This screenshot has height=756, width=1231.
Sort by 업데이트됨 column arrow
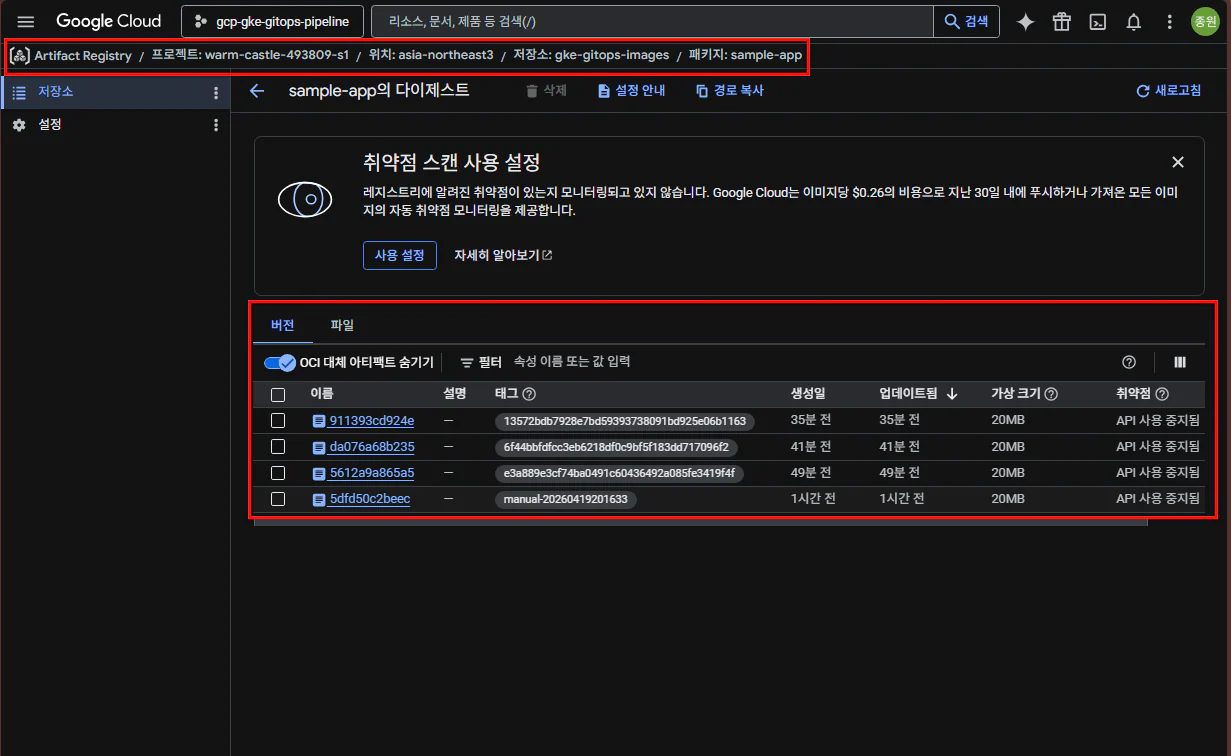[952, 395]
